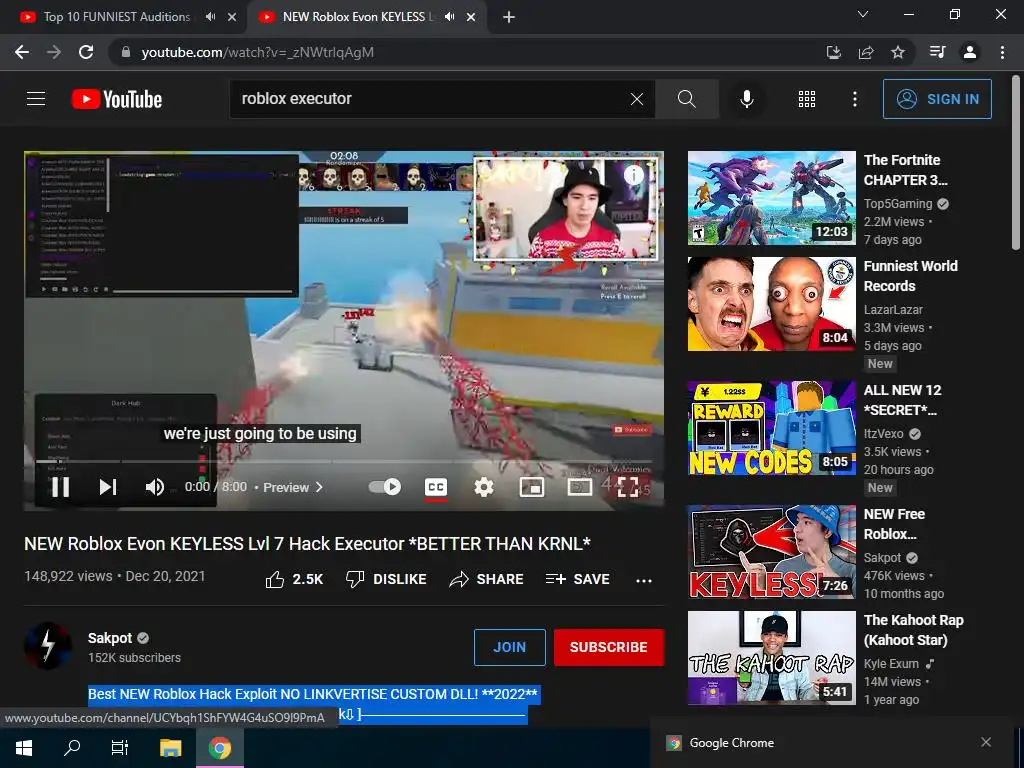The width and height of the screenshot is (1024, 768).
Task: Open Windows Start menu
Action: click(24, 748)
